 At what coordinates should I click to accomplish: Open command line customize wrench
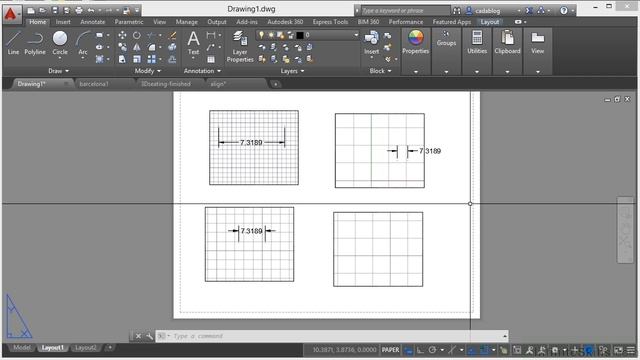149,336
